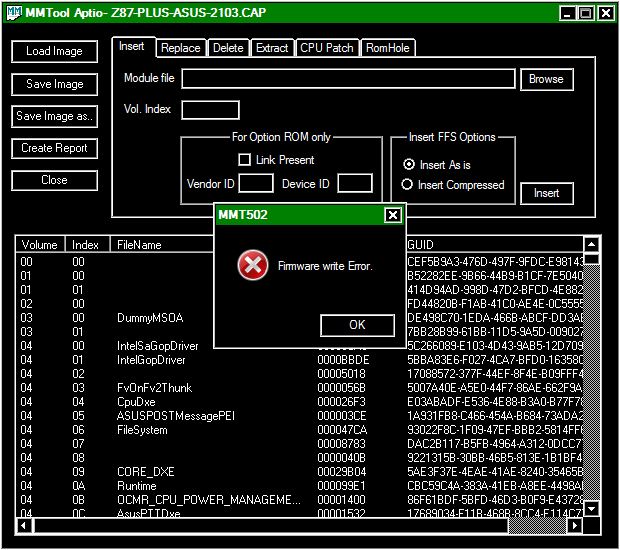This screenshot has width=620, height=550.
Task: Click the GUID starting with 5AE3F37E
Action: click(x=495, y=472)
